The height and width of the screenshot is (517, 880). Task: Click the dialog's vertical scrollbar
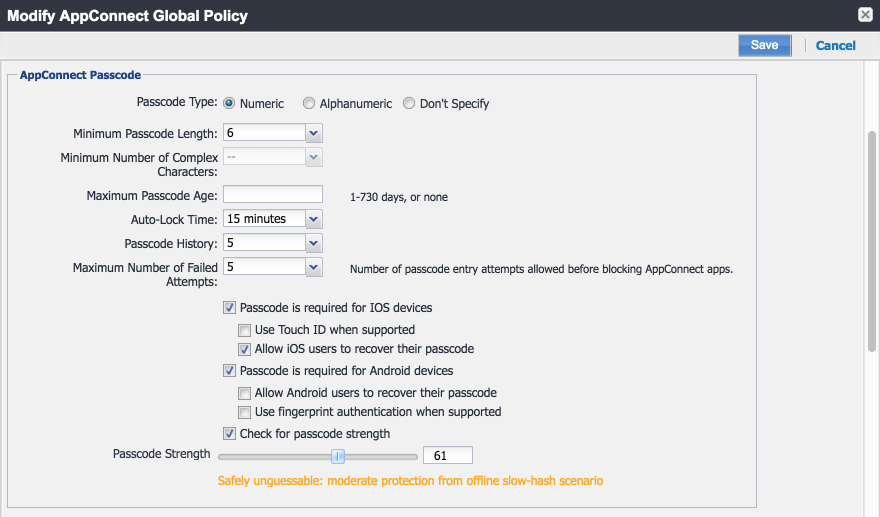click(872, 241)
